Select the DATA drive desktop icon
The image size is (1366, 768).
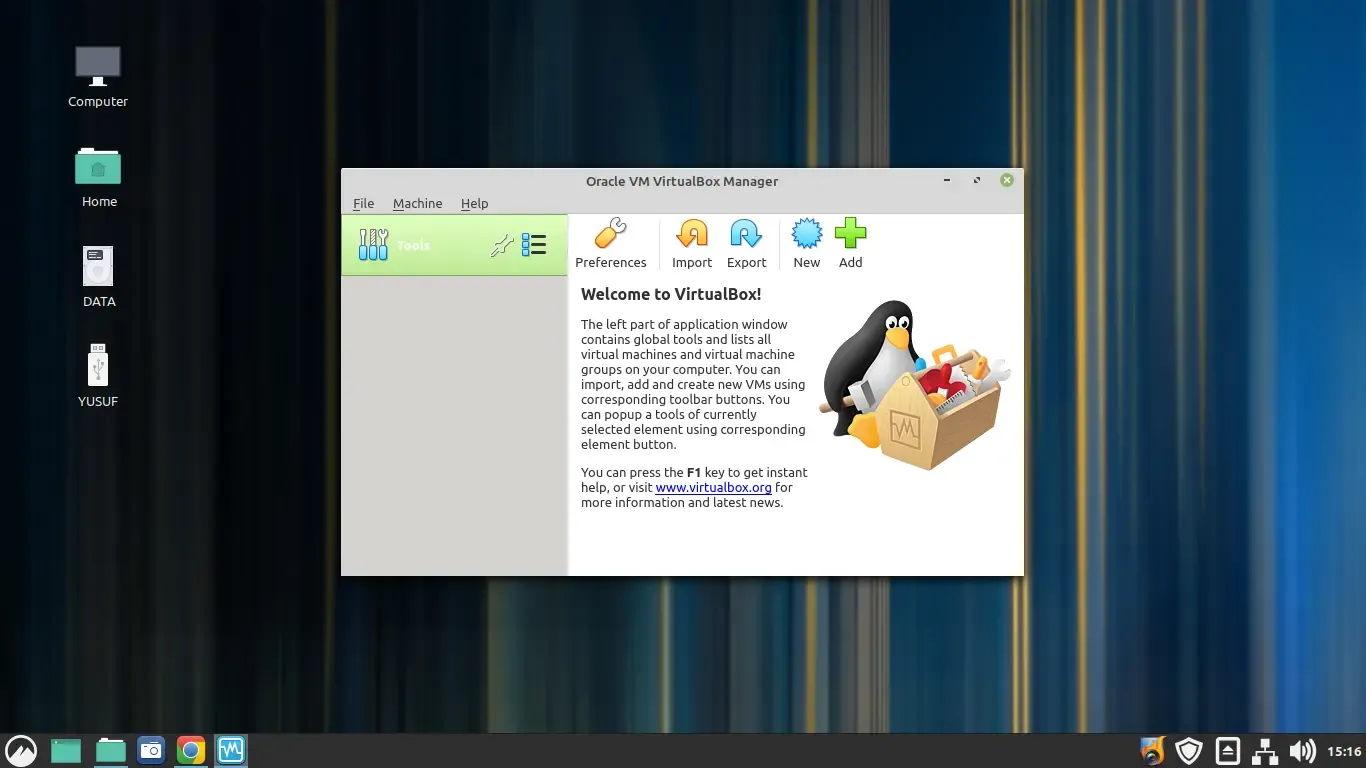(98, 277)
